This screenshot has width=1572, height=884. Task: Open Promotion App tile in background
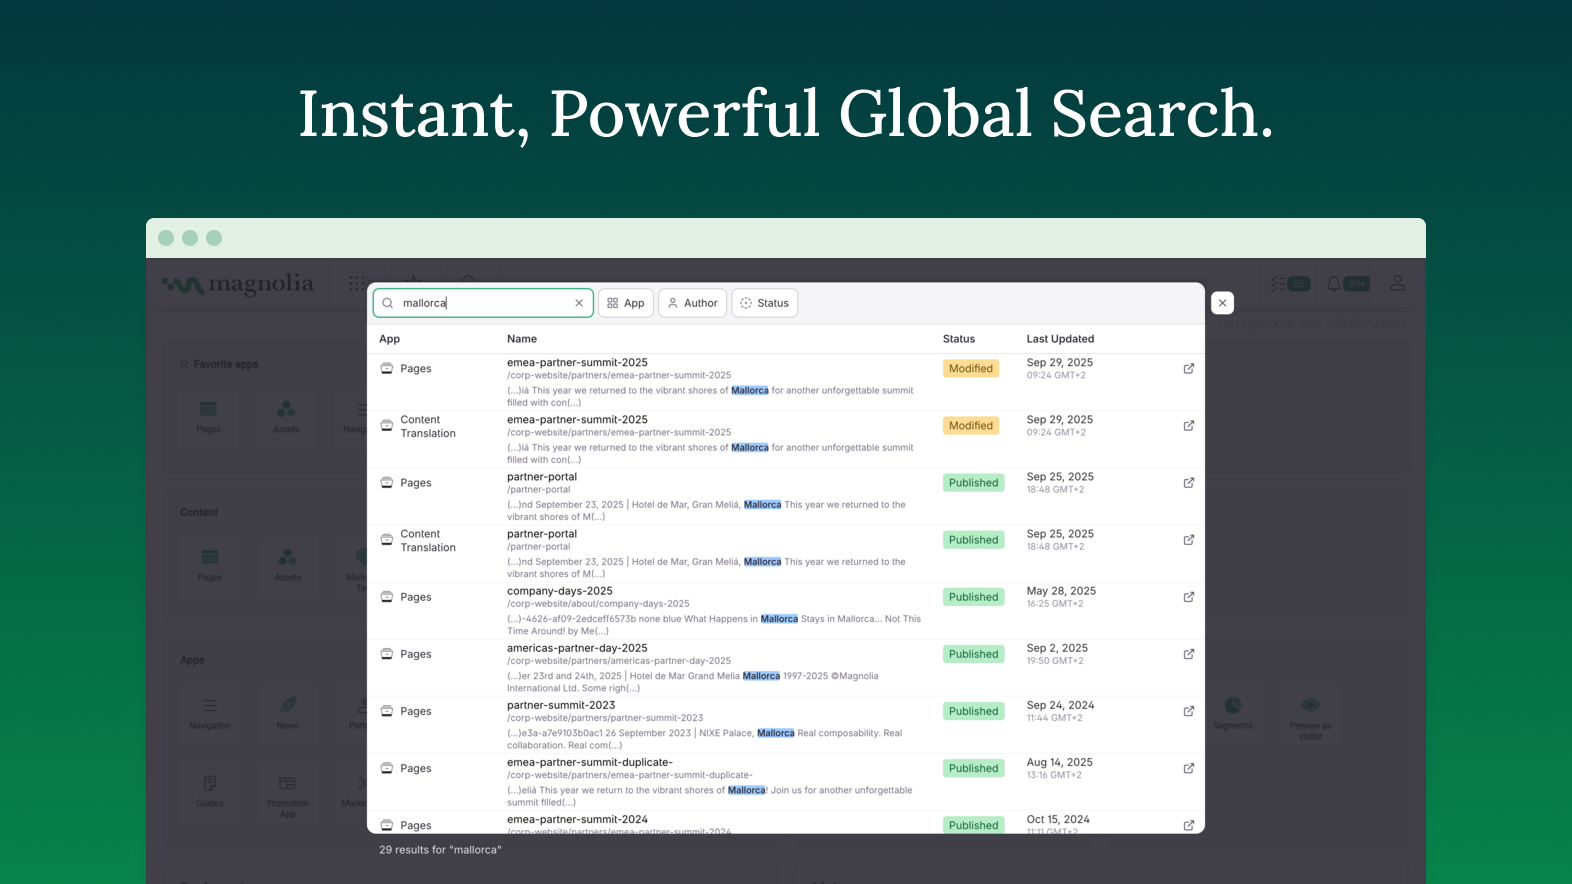click(x=288, y=795)
